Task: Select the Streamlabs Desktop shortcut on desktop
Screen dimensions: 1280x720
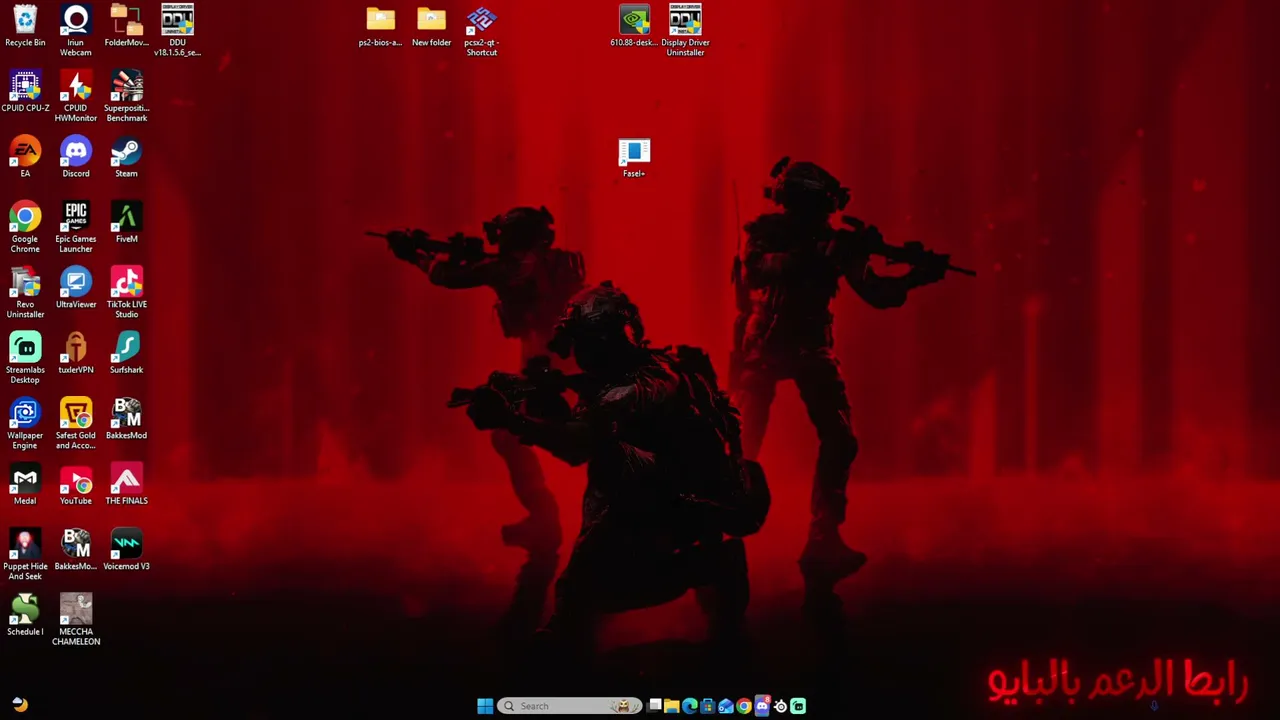Action: [25, 359]
